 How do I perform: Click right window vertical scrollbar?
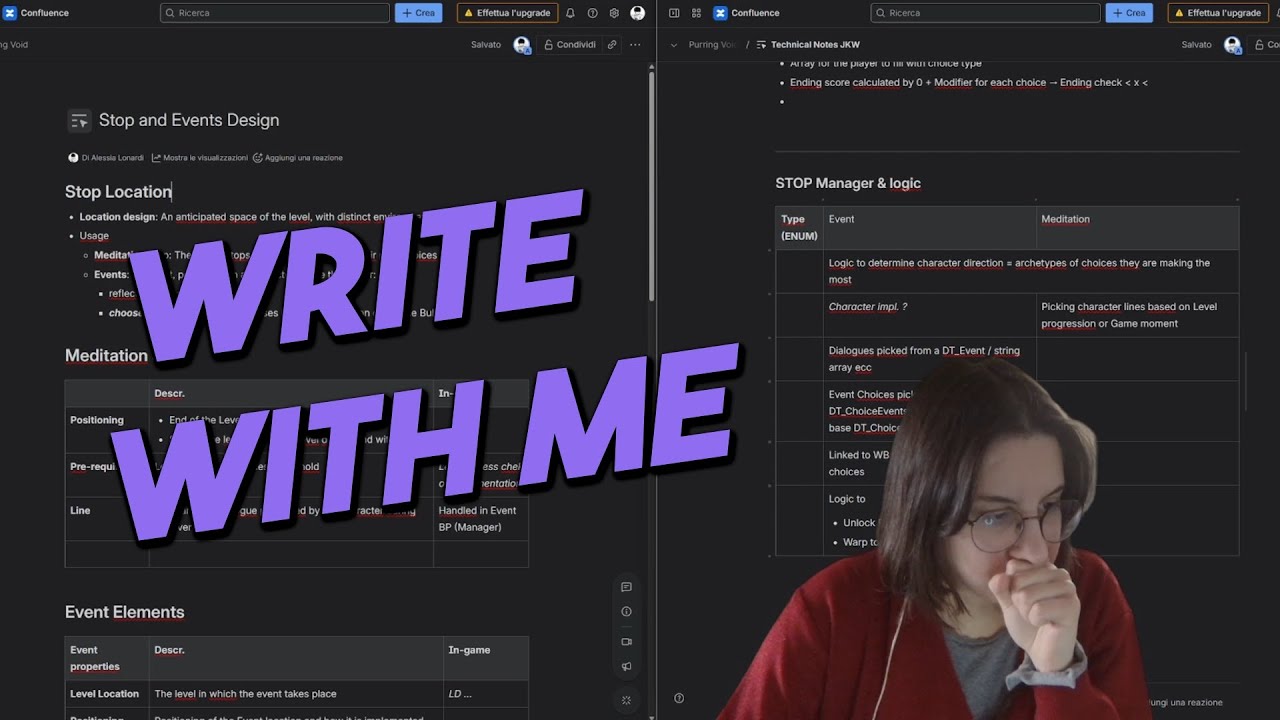click(x=1246, y=380)
